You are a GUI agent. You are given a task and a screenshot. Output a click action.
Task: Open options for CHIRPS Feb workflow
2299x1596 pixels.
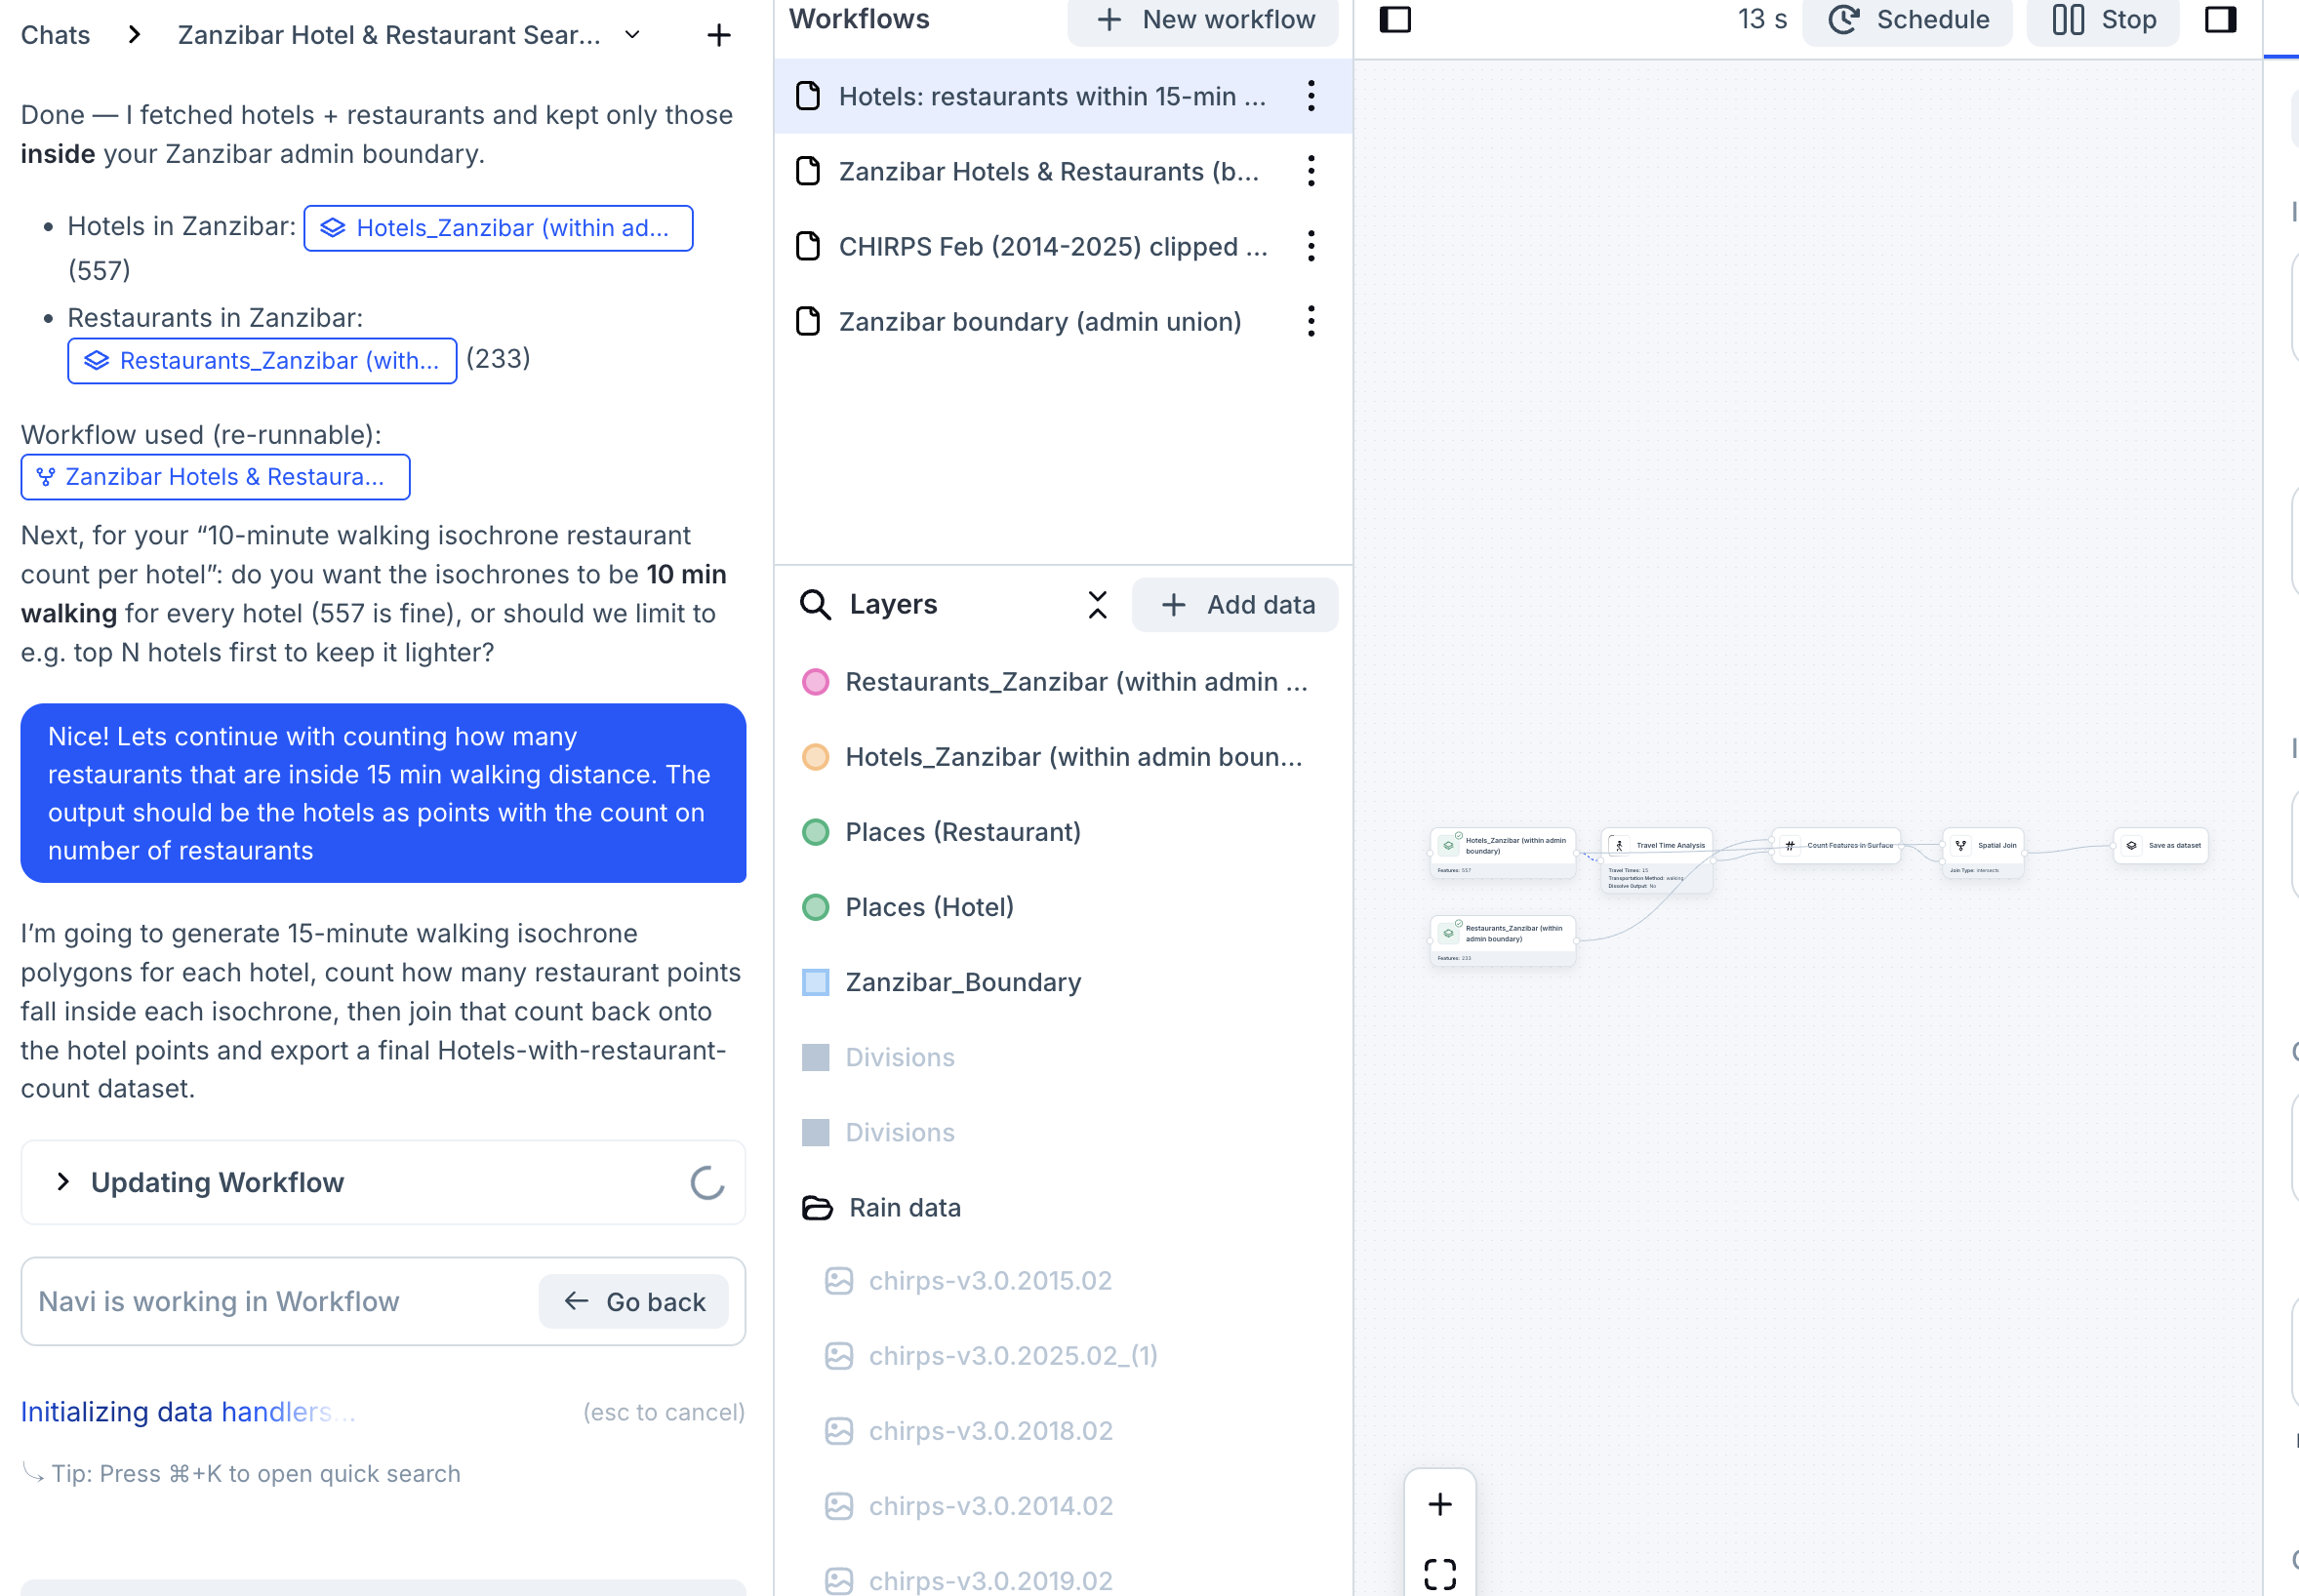click(x=1310, y=246)
